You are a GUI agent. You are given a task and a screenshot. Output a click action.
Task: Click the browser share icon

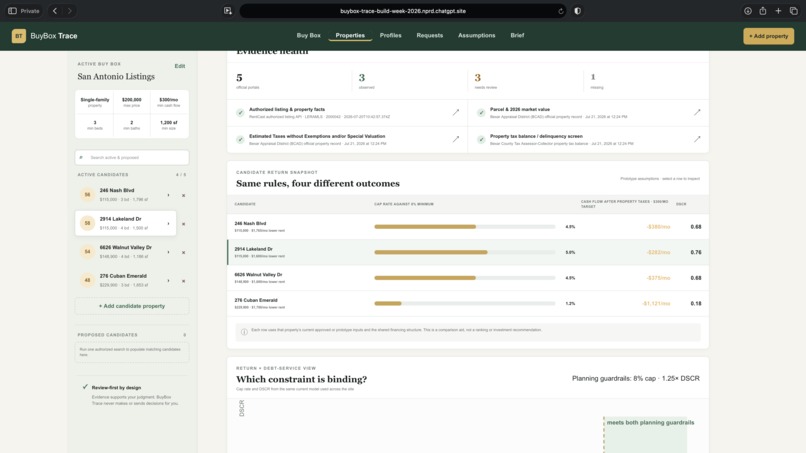pos(763,11)
